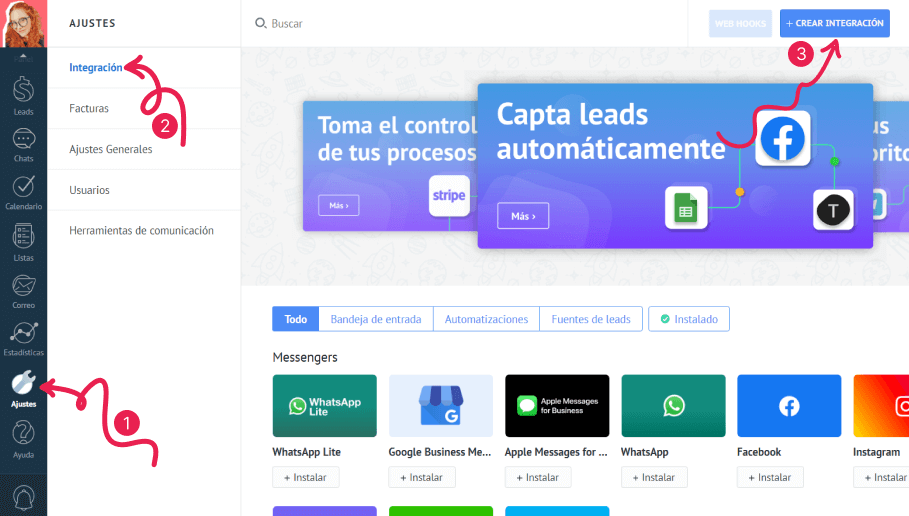Open the Google Business Messages tile
The image size is (909, 516).
click(441, 406)
